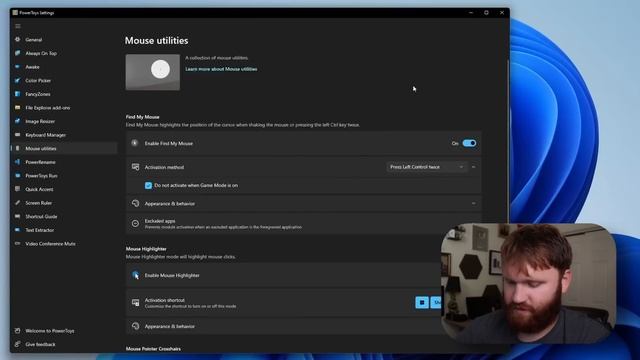
Task: Click the Text Extractor icon
Action: pos(18,230)
